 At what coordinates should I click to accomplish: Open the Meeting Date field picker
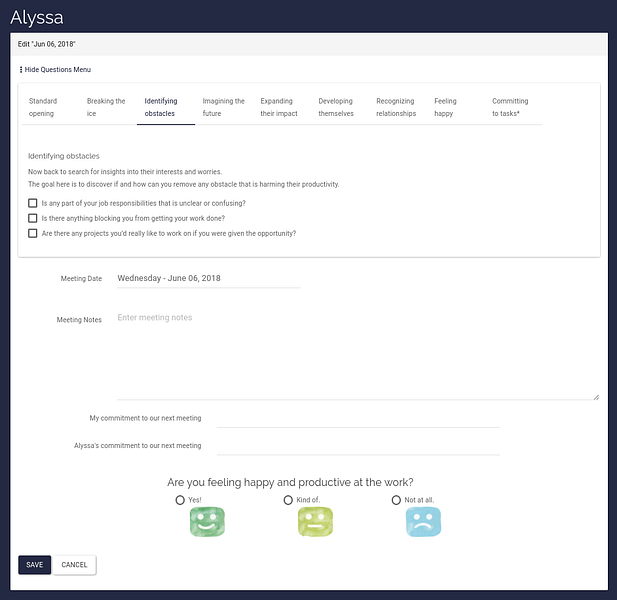coord(209,279)
